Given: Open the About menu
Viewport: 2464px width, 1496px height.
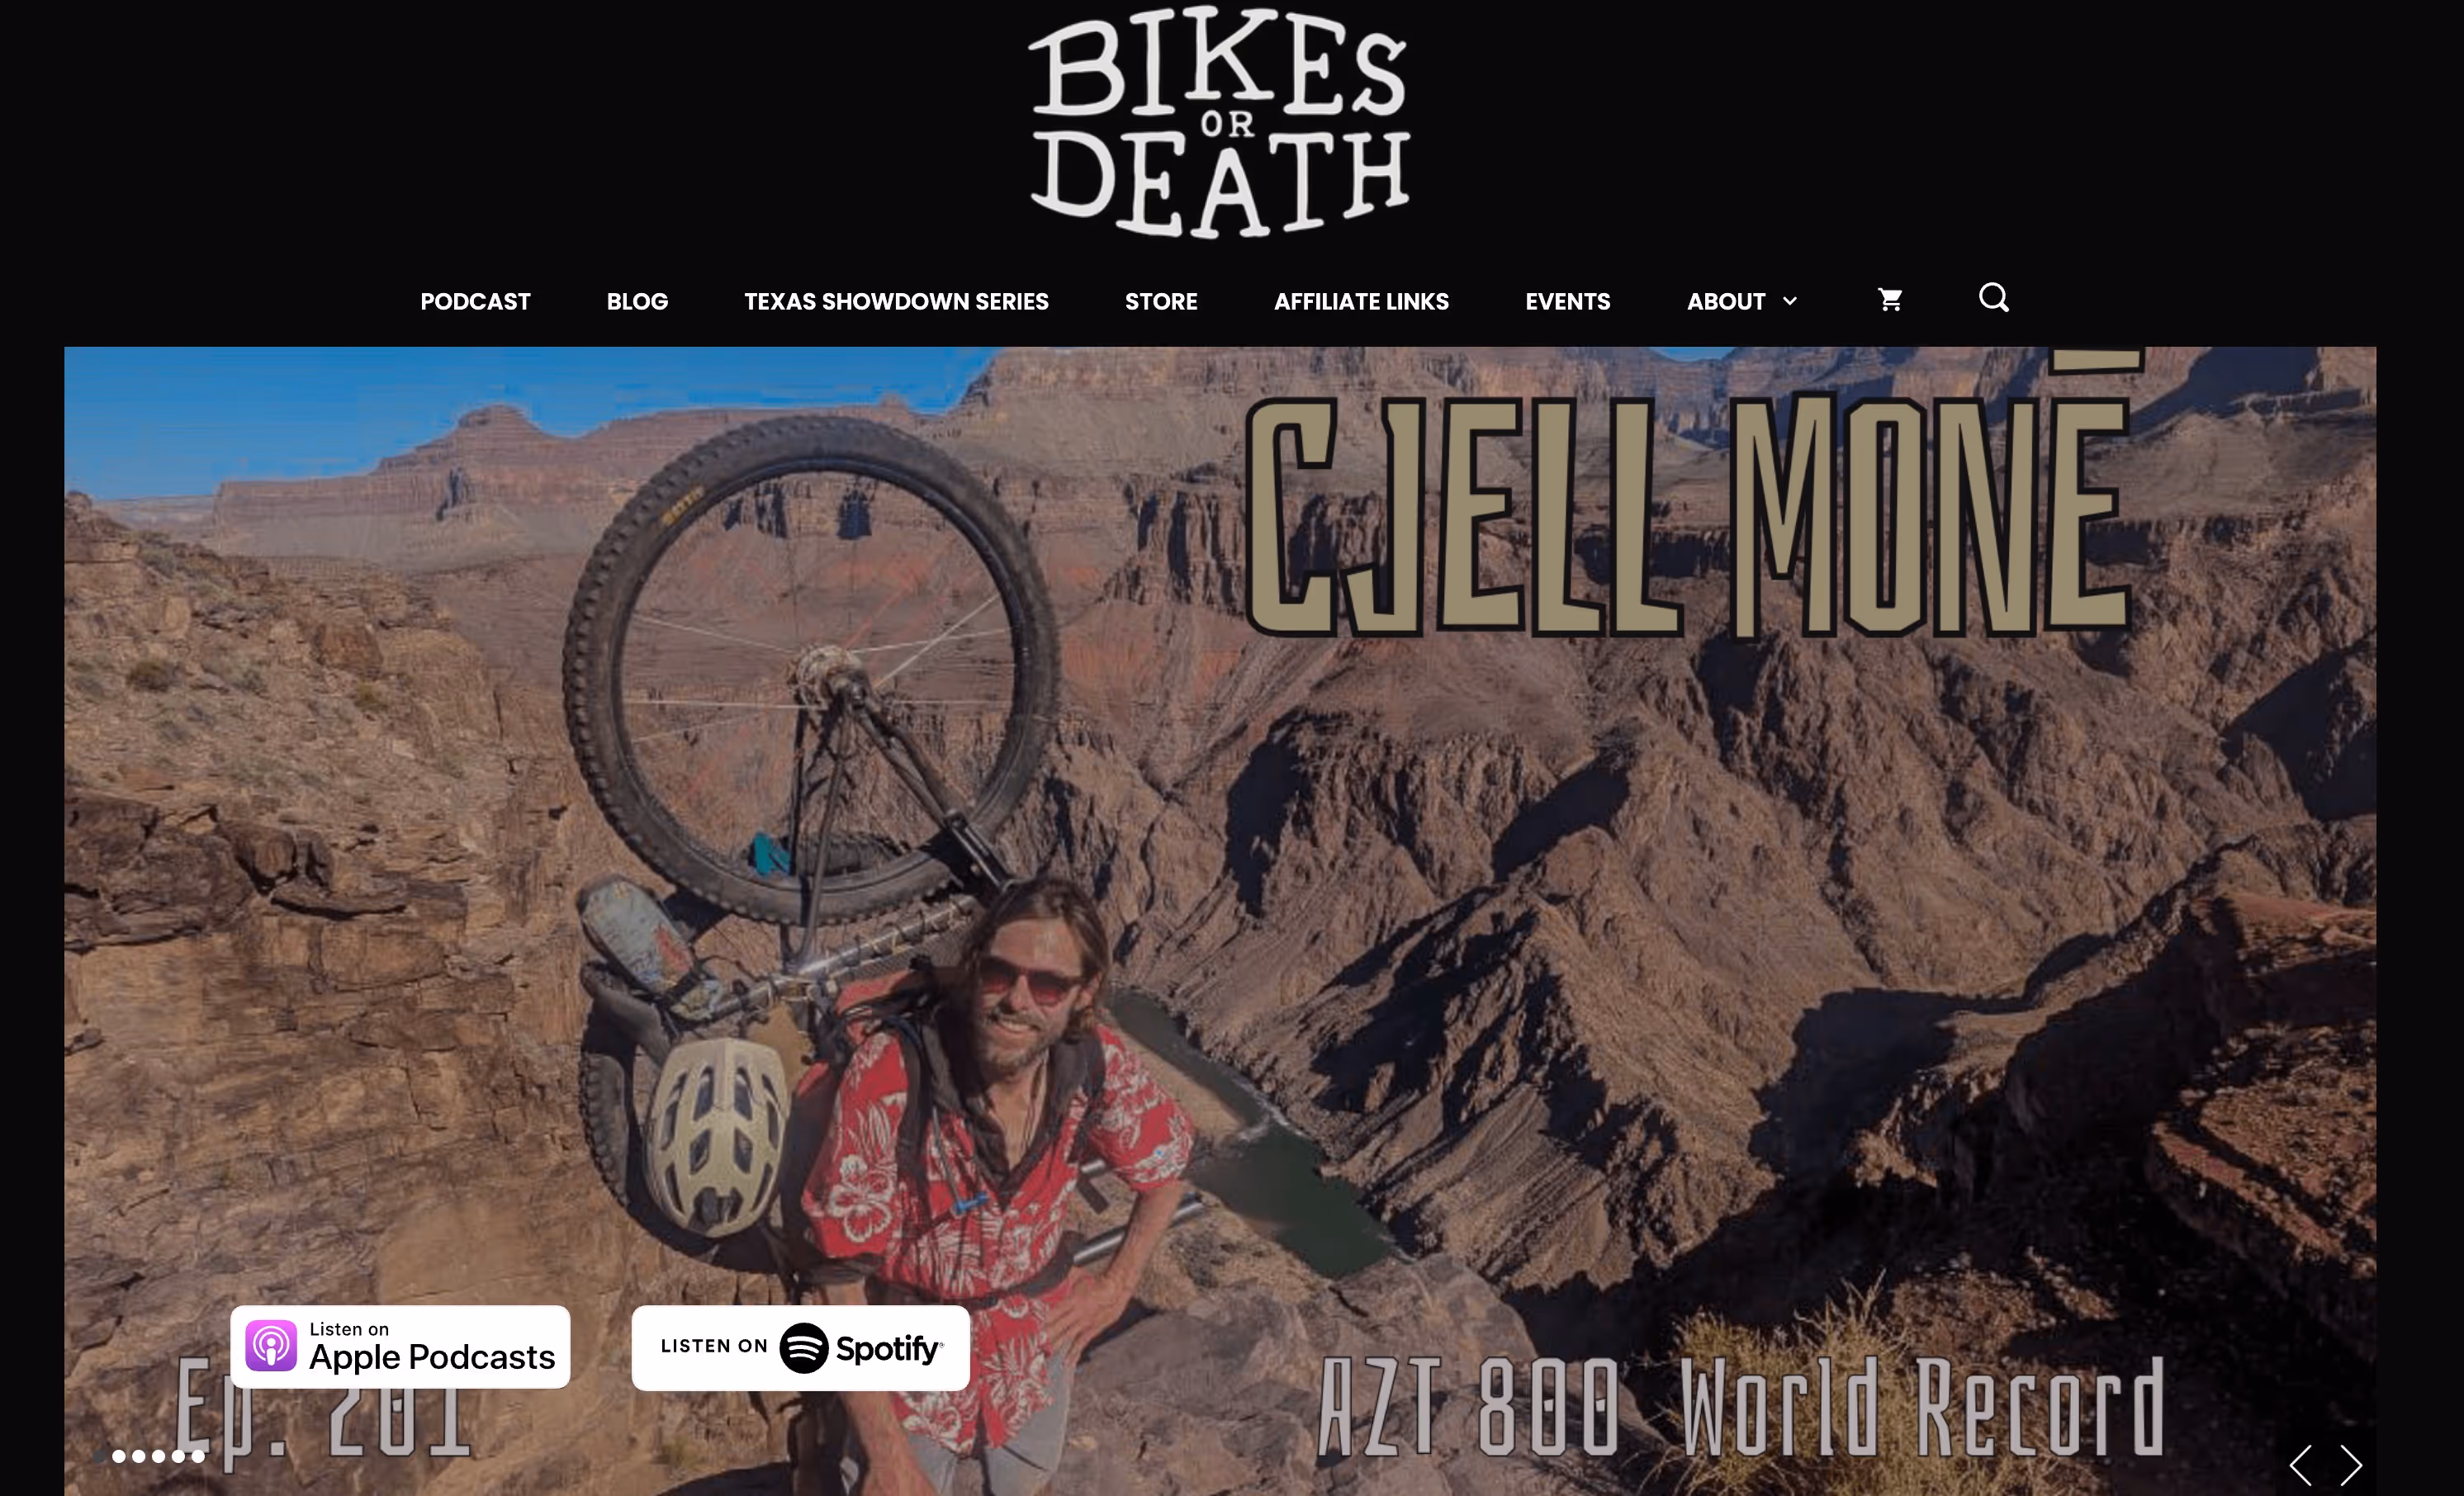Looking at the screenshot, I should (x=1726, y=301).
